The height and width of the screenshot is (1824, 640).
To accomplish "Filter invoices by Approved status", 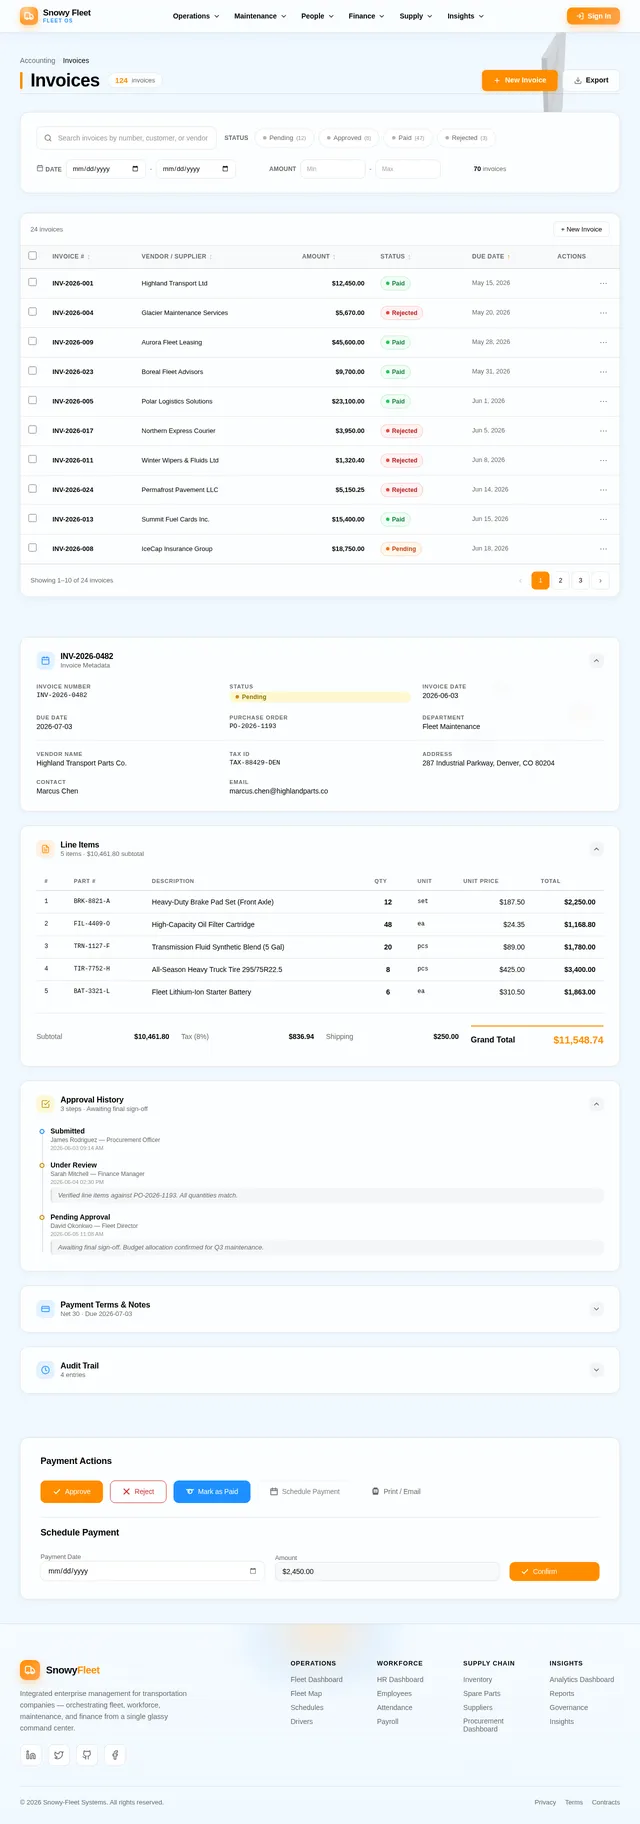I will pyautogui.click(x=351, y=138).
